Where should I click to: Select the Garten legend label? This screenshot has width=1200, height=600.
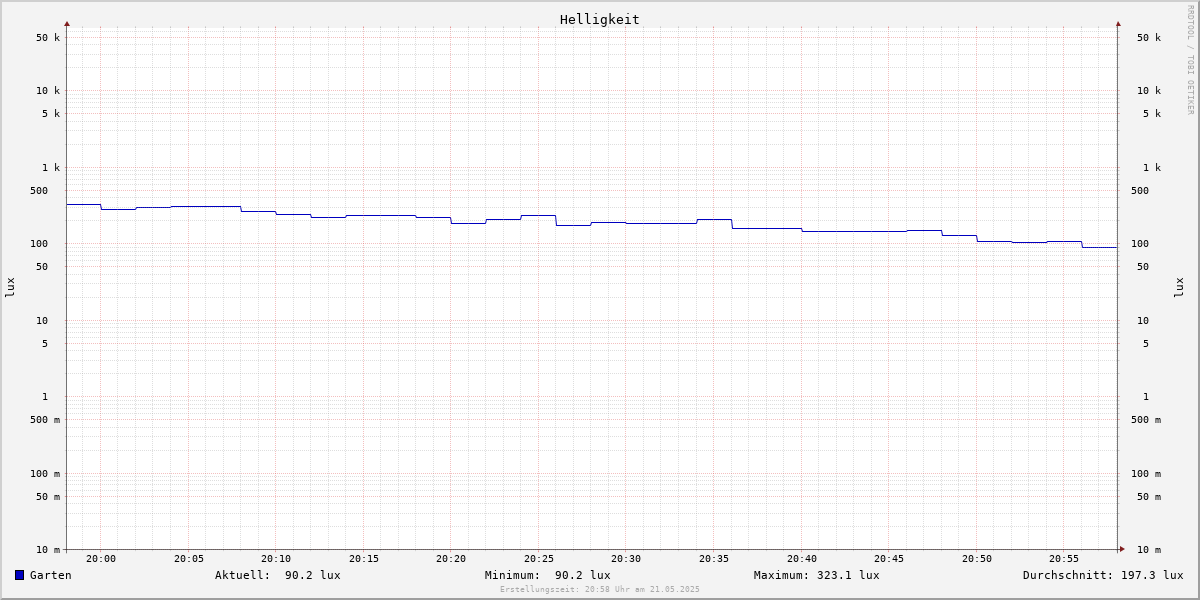(51, 575)
